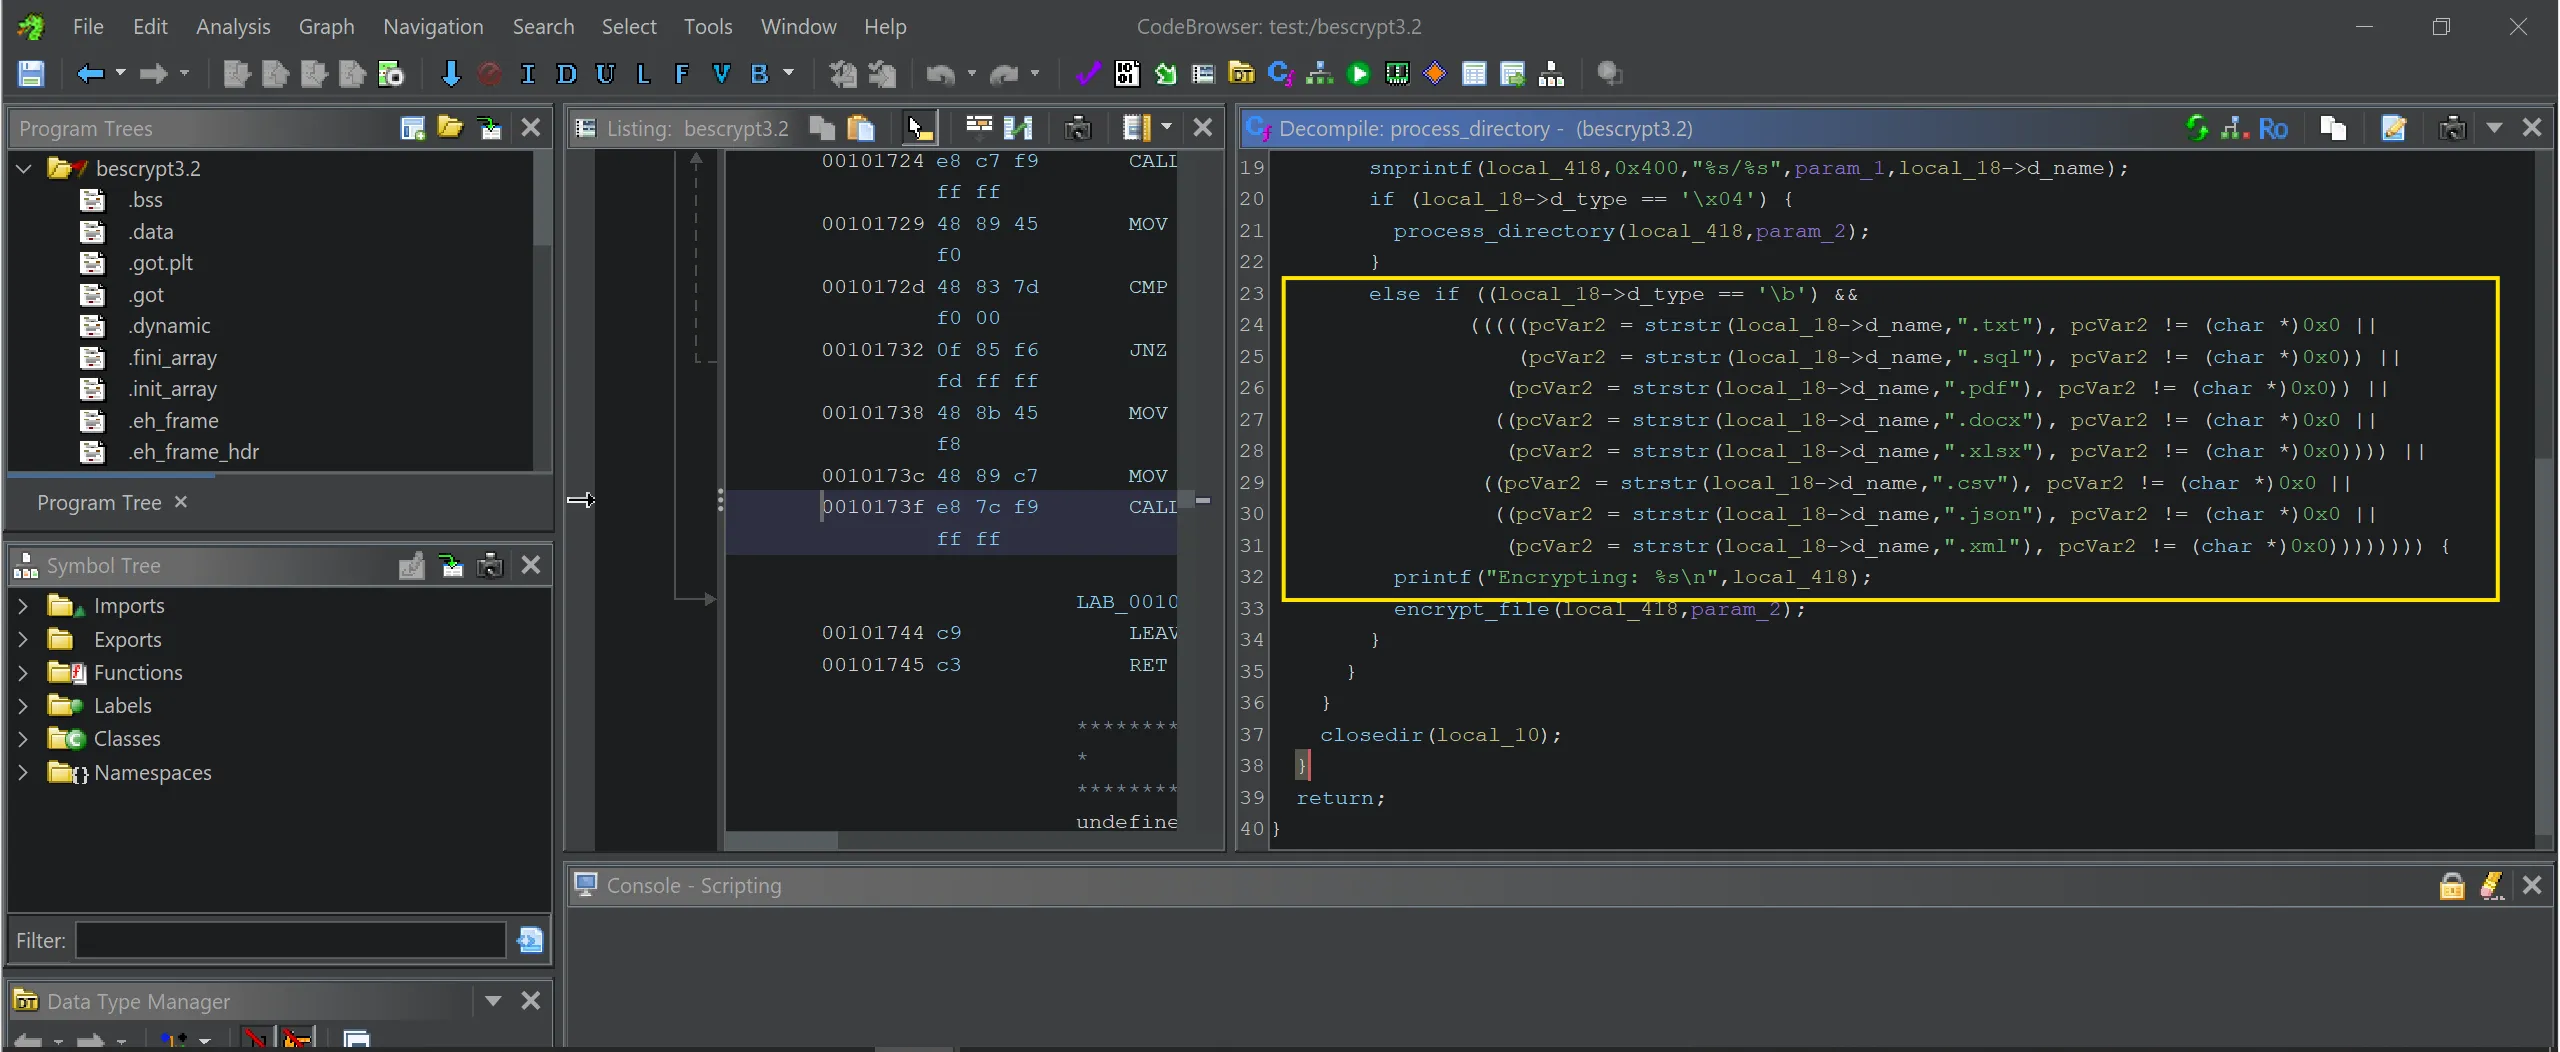Click the Memory Map chip icon
The image size is (2560, 1052).
[1397, 74]
